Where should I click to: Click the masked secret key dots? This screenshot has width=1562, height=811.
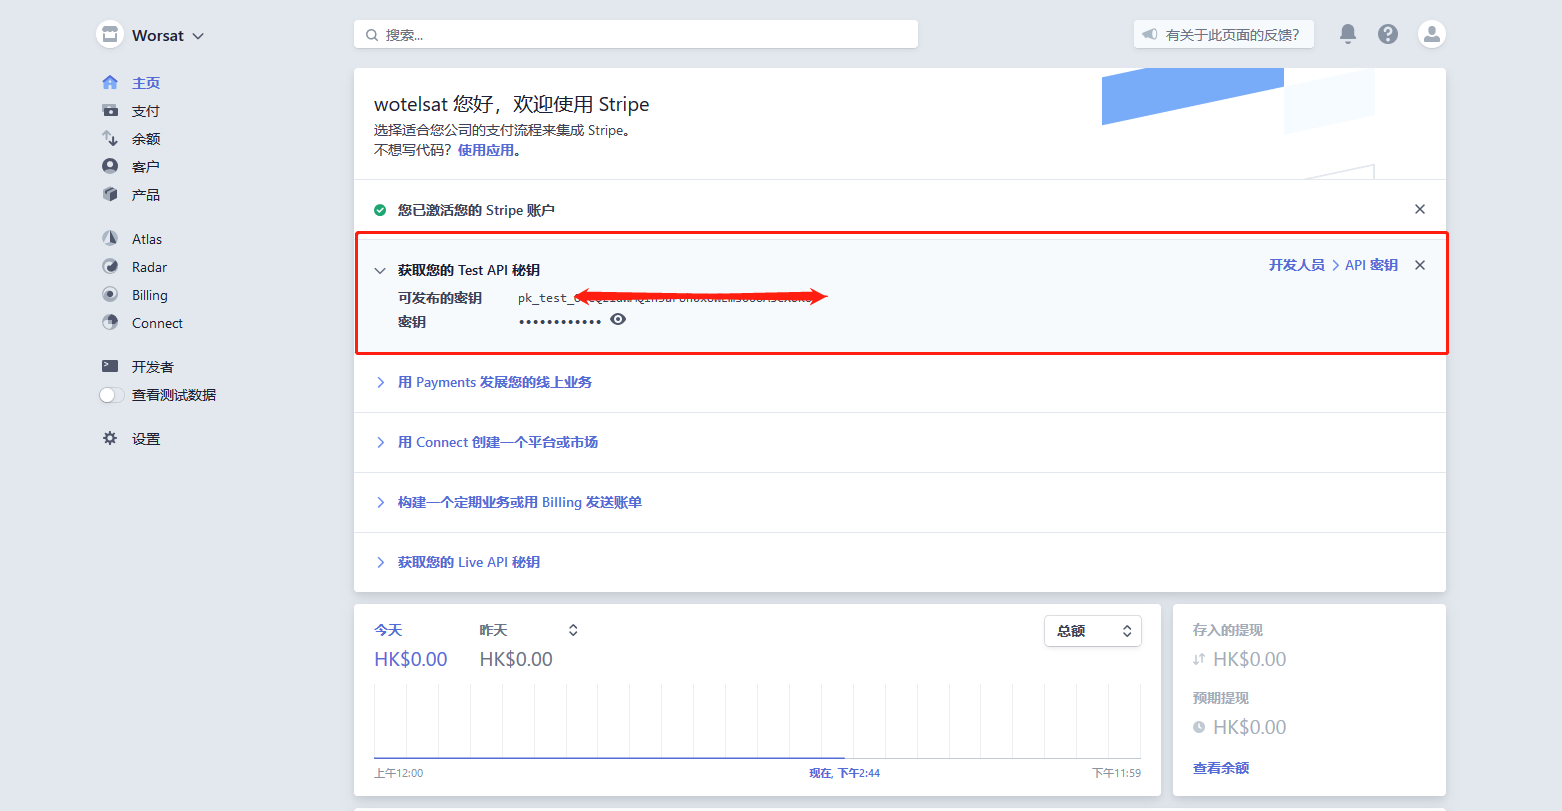point(560,322)
